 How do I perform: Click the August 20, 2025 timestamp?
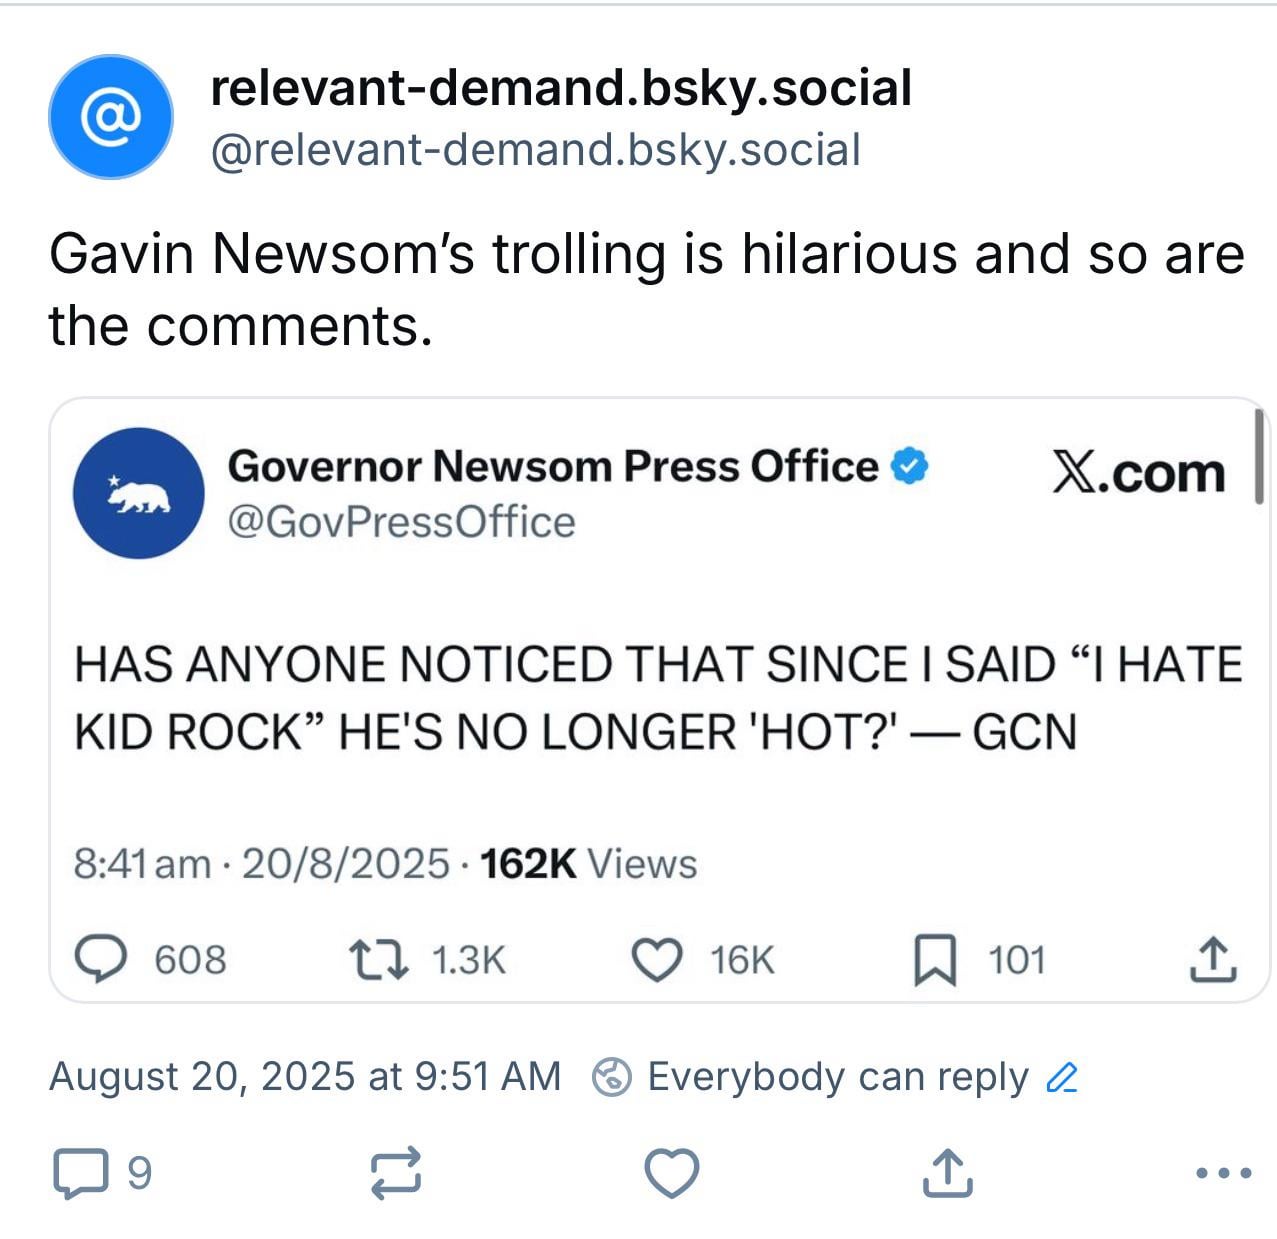tap(305, 1077)
